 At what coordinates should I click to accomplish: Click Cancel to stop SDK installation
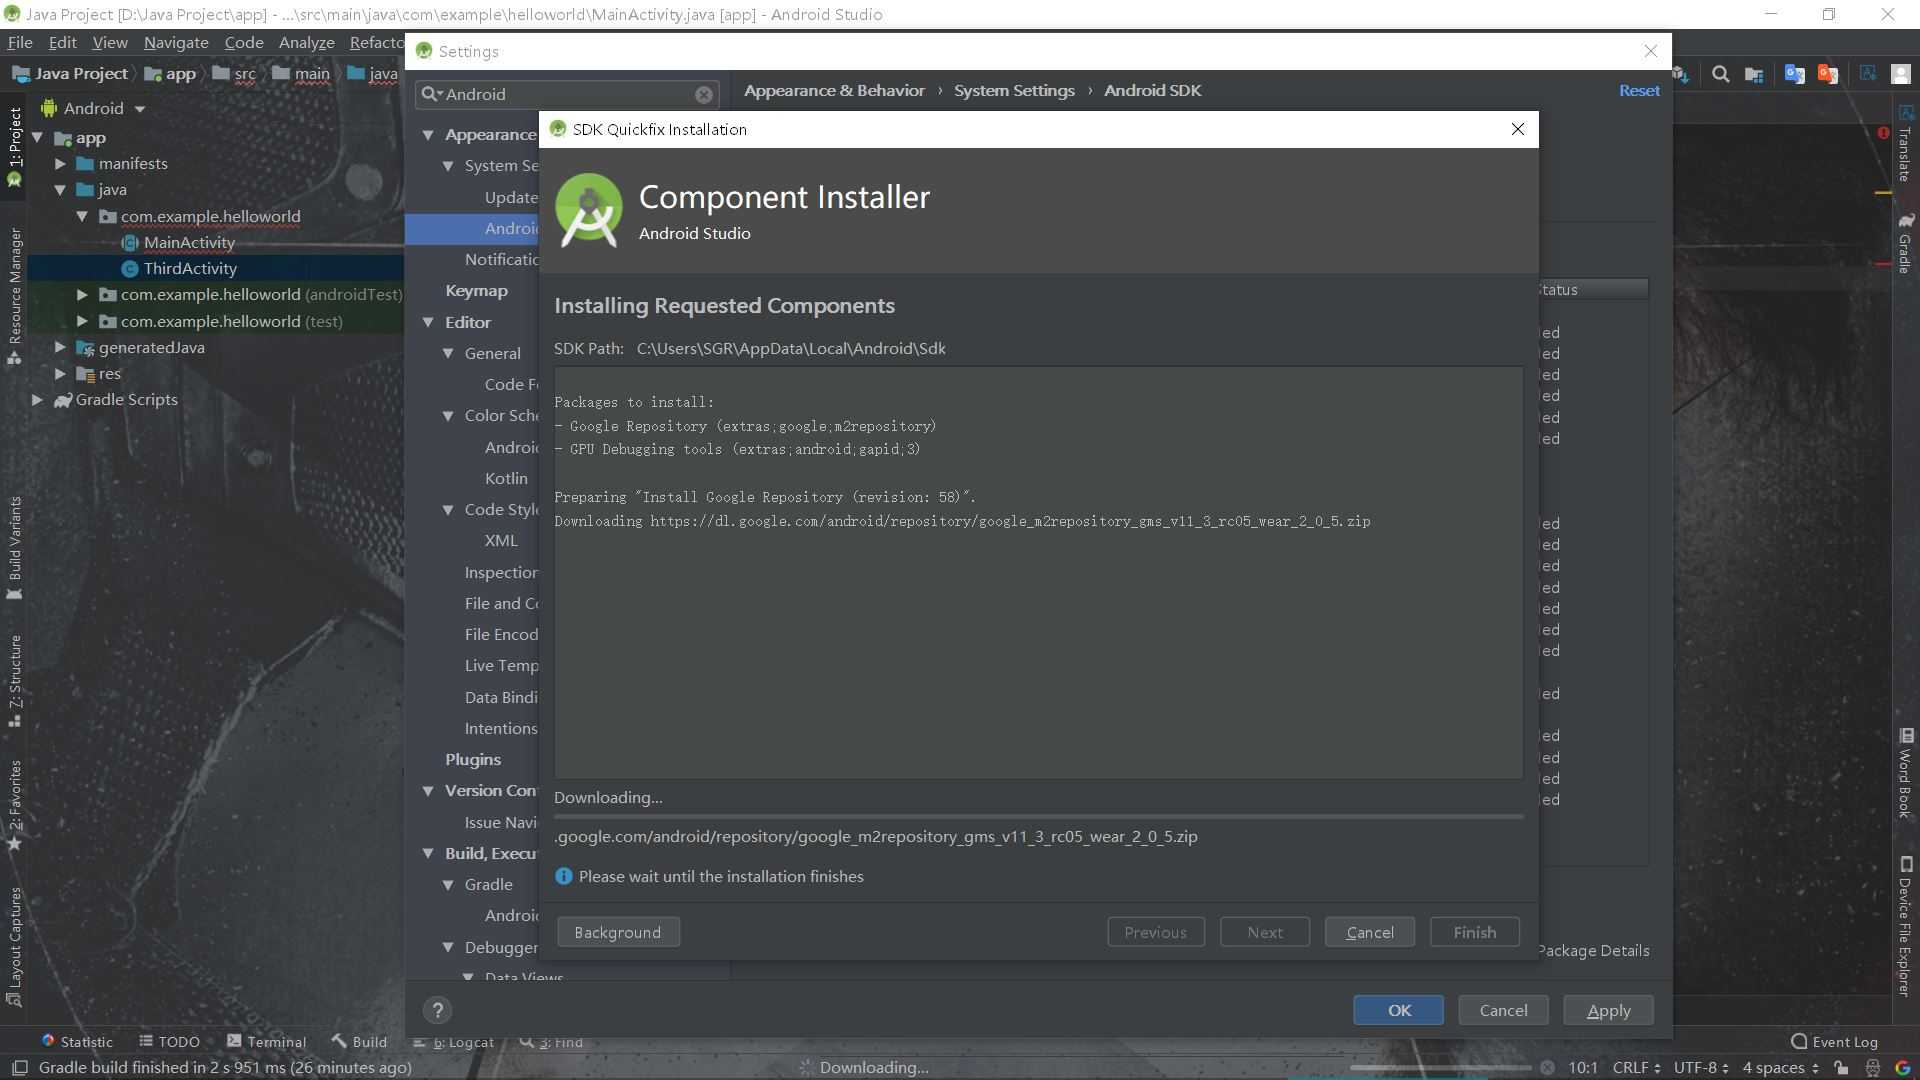tap(1369, 932)
